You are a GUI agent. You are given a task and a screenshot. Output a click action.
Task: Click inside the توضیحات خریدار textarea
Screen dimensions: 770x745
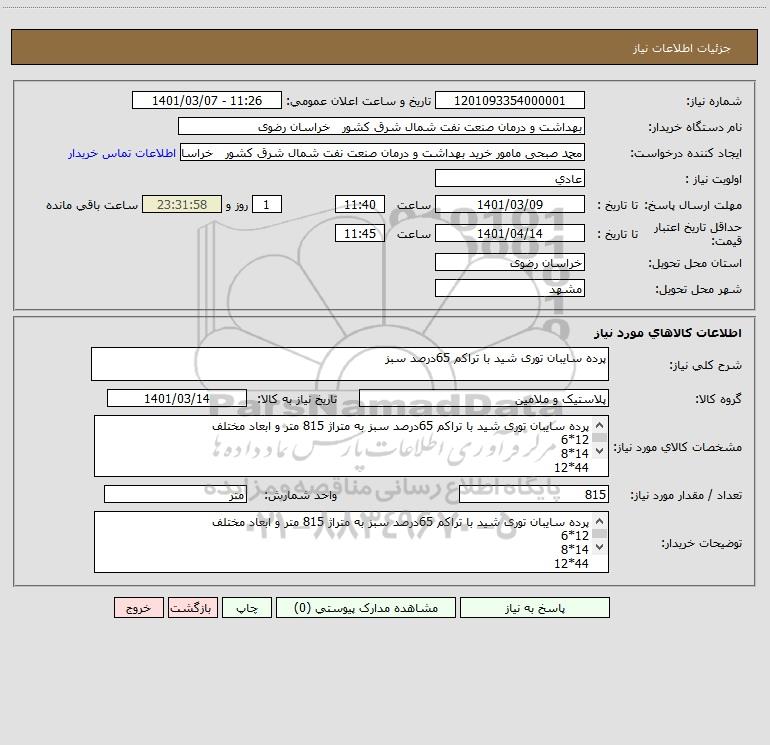351,542
